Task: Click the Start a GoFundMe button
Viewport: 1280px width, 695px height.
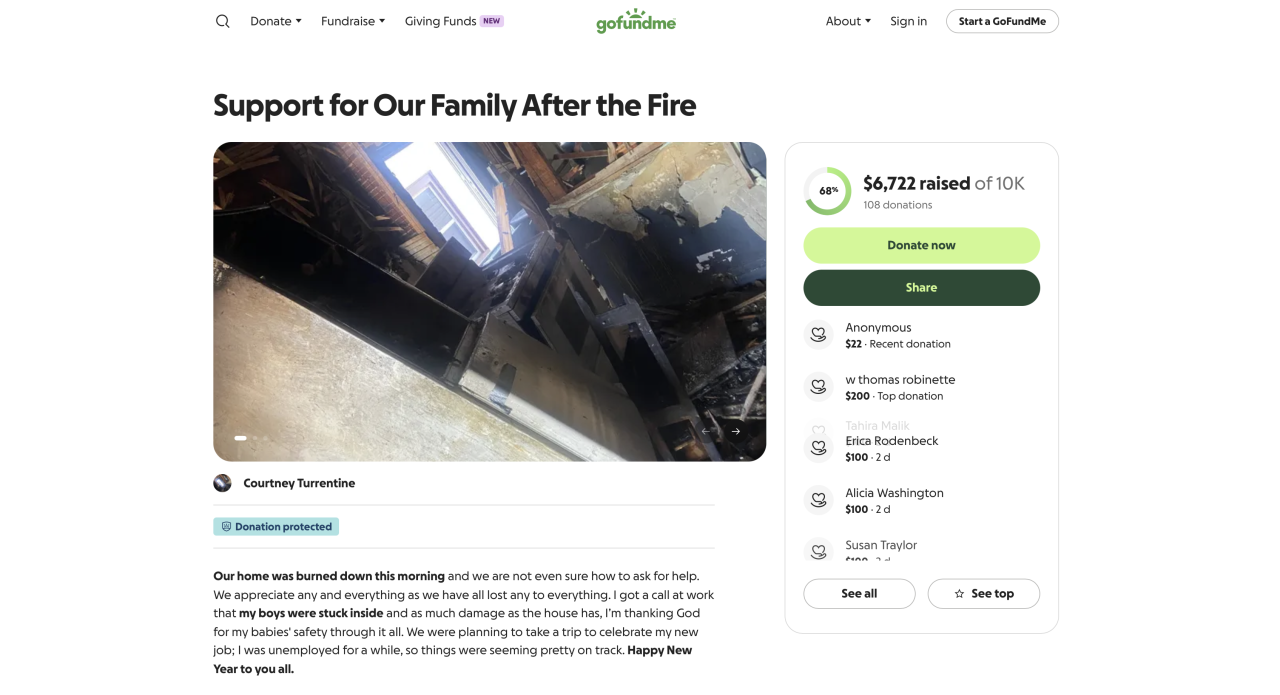Action: tap(1002, 21)
